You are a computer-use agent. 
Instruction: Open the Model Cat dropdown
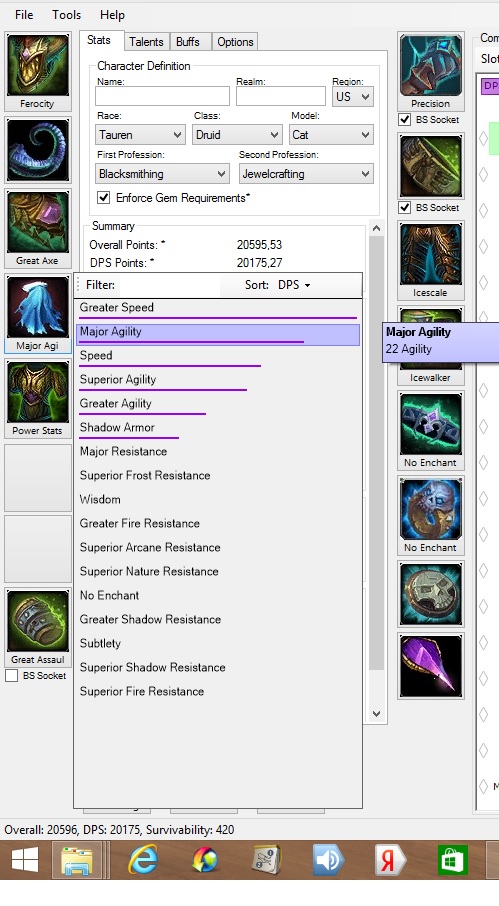pos(332,135)
